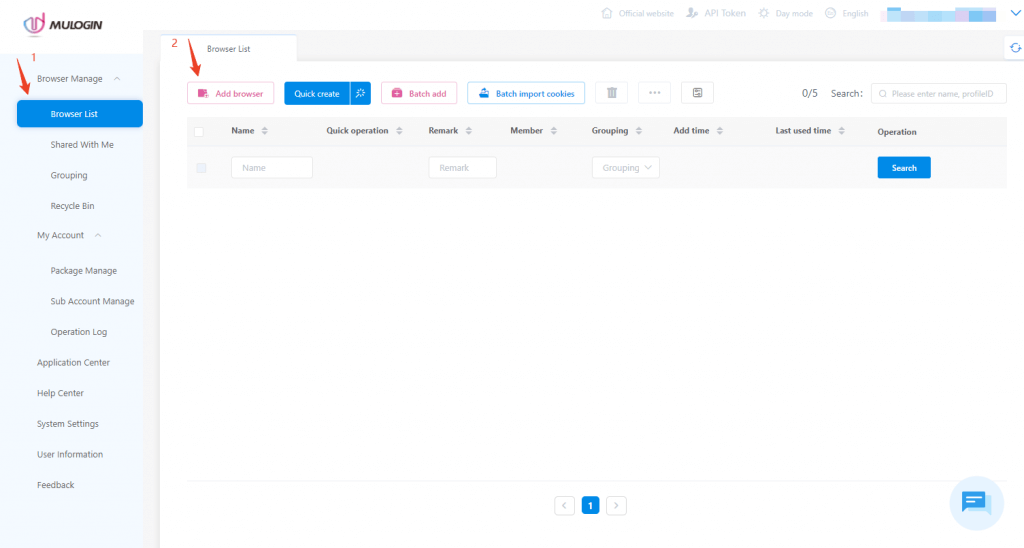Open the Grouping filter dropdown

tap(625, 168)
